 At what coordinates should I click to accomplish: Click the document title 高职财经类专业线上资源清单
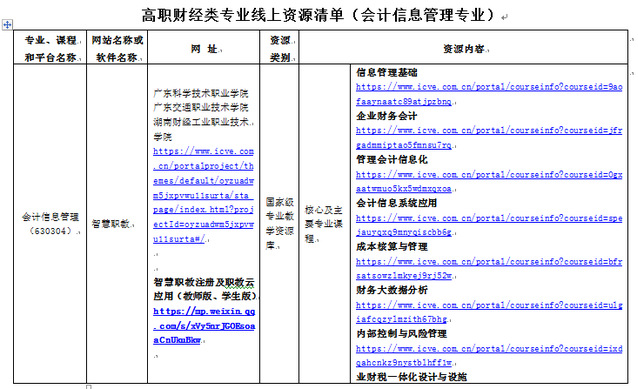(242, 15)
